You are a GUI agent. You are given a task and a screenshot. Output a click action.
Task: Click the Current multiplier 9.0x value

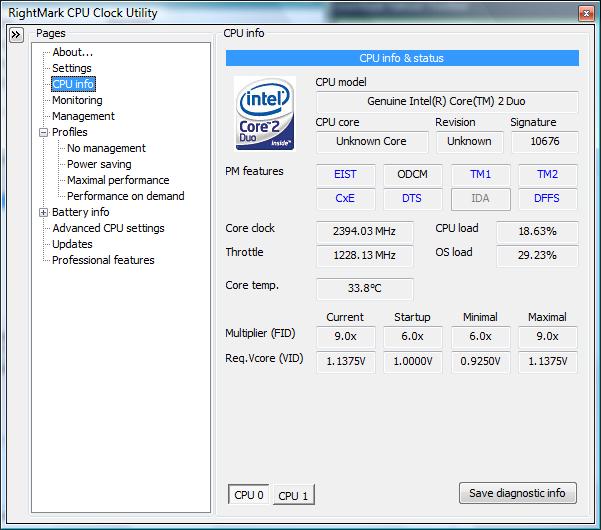345,337
